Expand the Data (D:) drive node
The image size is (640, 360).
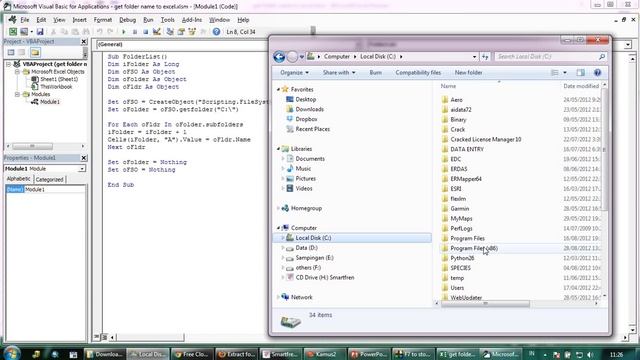pyautogui.click(x=283, y=248)
